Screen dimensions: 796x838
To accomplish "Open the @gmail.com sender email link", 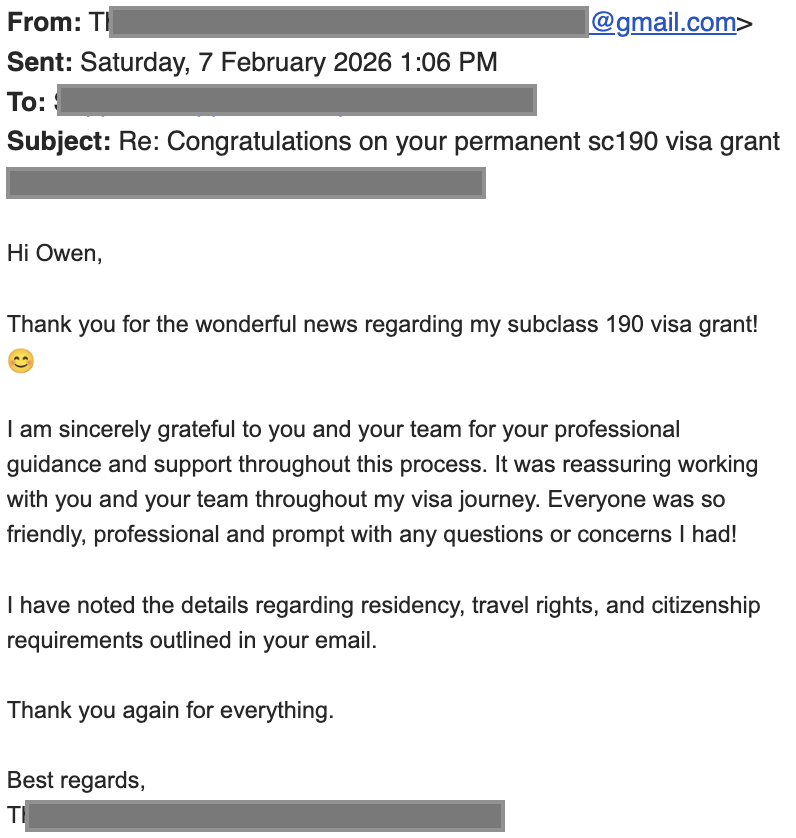I will 663,23.
